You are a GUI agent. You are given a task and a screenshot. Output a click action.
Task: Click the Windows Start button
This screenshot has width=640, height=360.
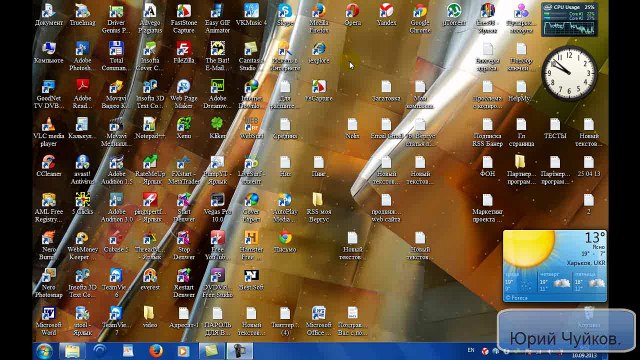tap(44, 351)
